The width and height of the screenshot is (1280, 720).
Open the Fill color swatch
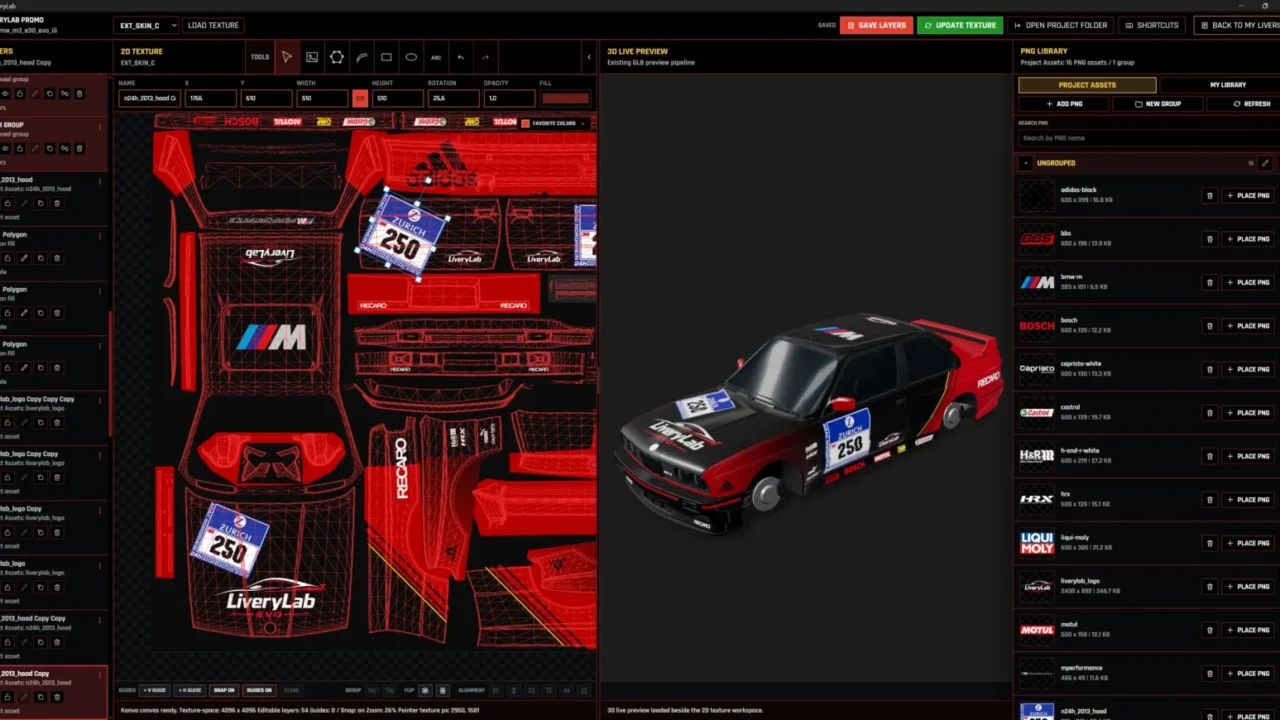(565, 98)
